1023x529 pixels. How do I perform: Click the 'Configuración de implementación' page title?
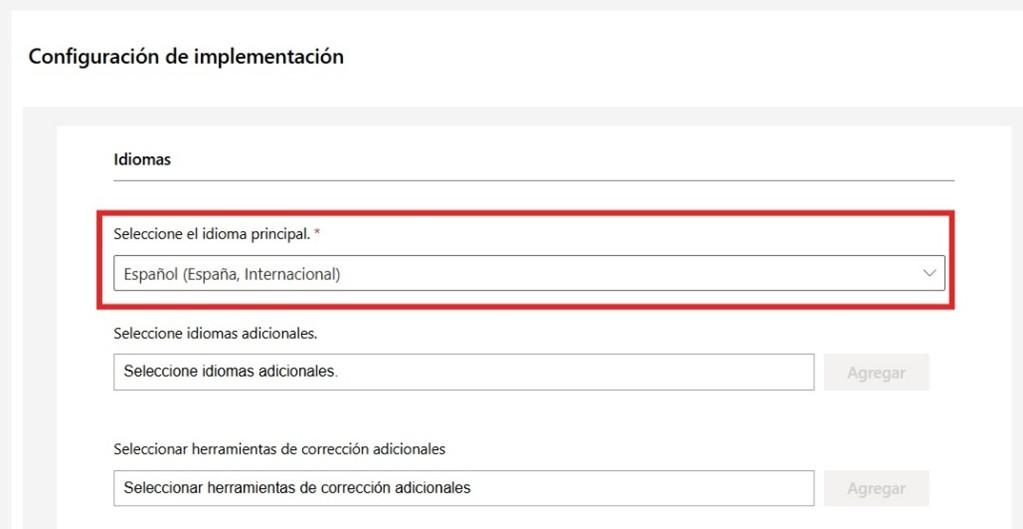(186, 57)
